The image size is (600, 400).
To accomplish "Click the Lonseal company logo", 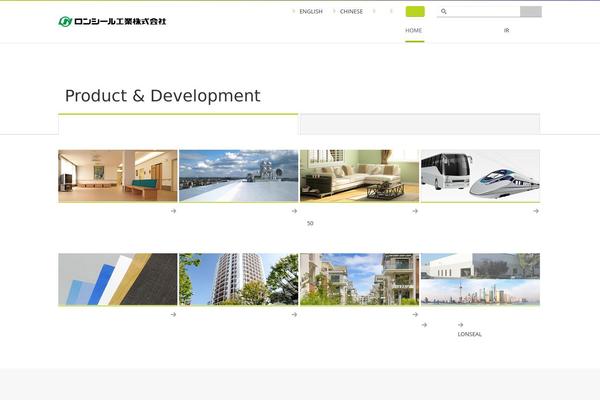I will coord(112,21).
